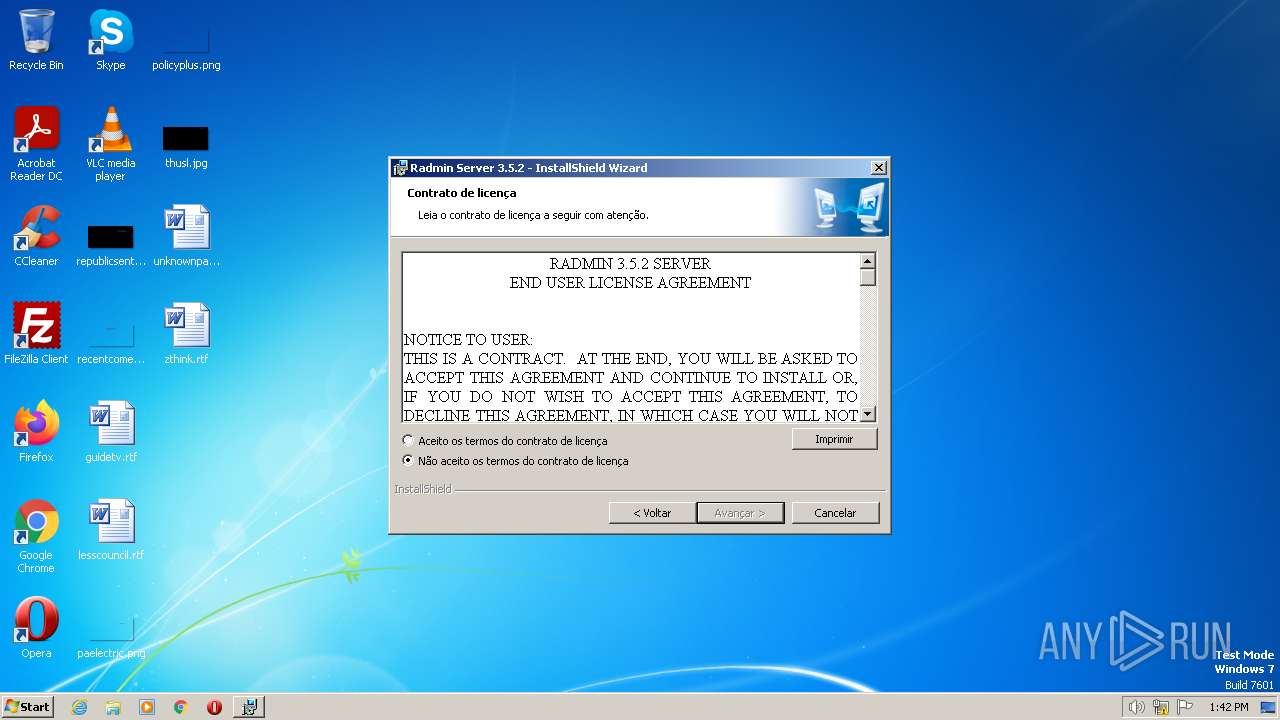Screen dimensions: 1280x720
Task: Close the Radmin Server InstallShield Wizard
Action: pyautogui.click(x=878, y=168)
